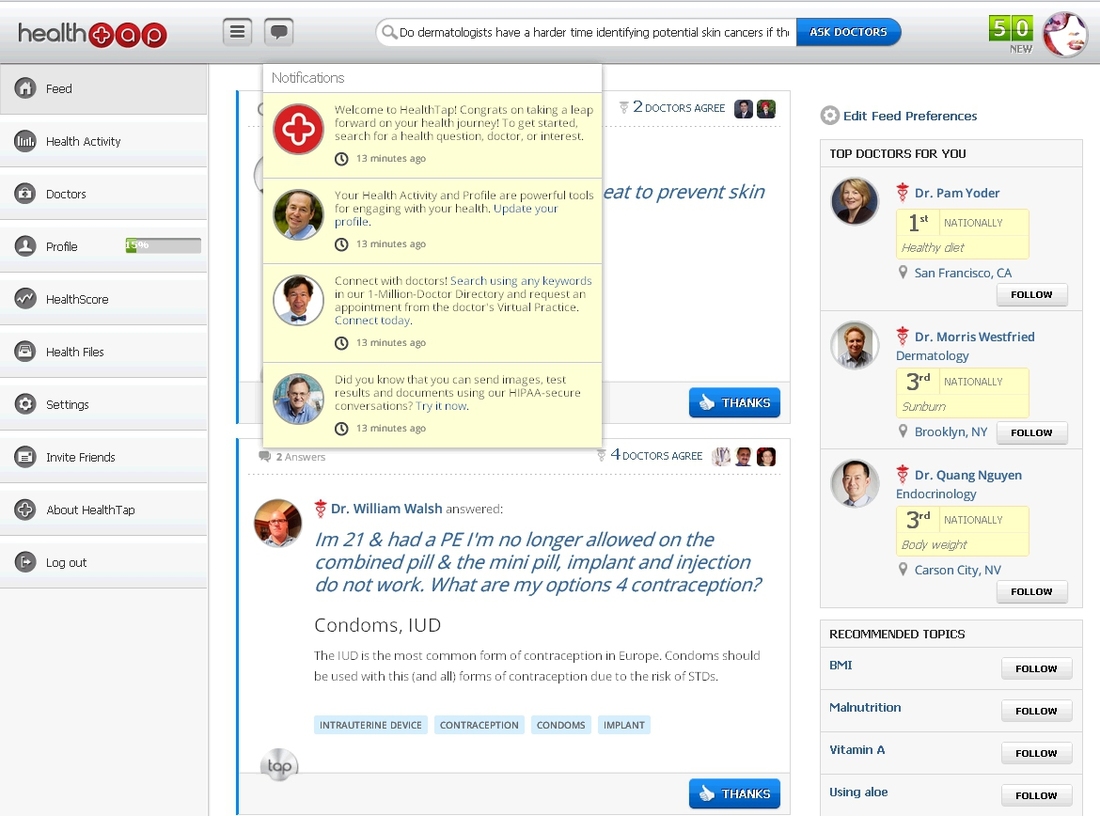Click the HealthTap logo
The width and height of the screenshot is (1100, 816).
pyautogui.click(x=93, y=33)
